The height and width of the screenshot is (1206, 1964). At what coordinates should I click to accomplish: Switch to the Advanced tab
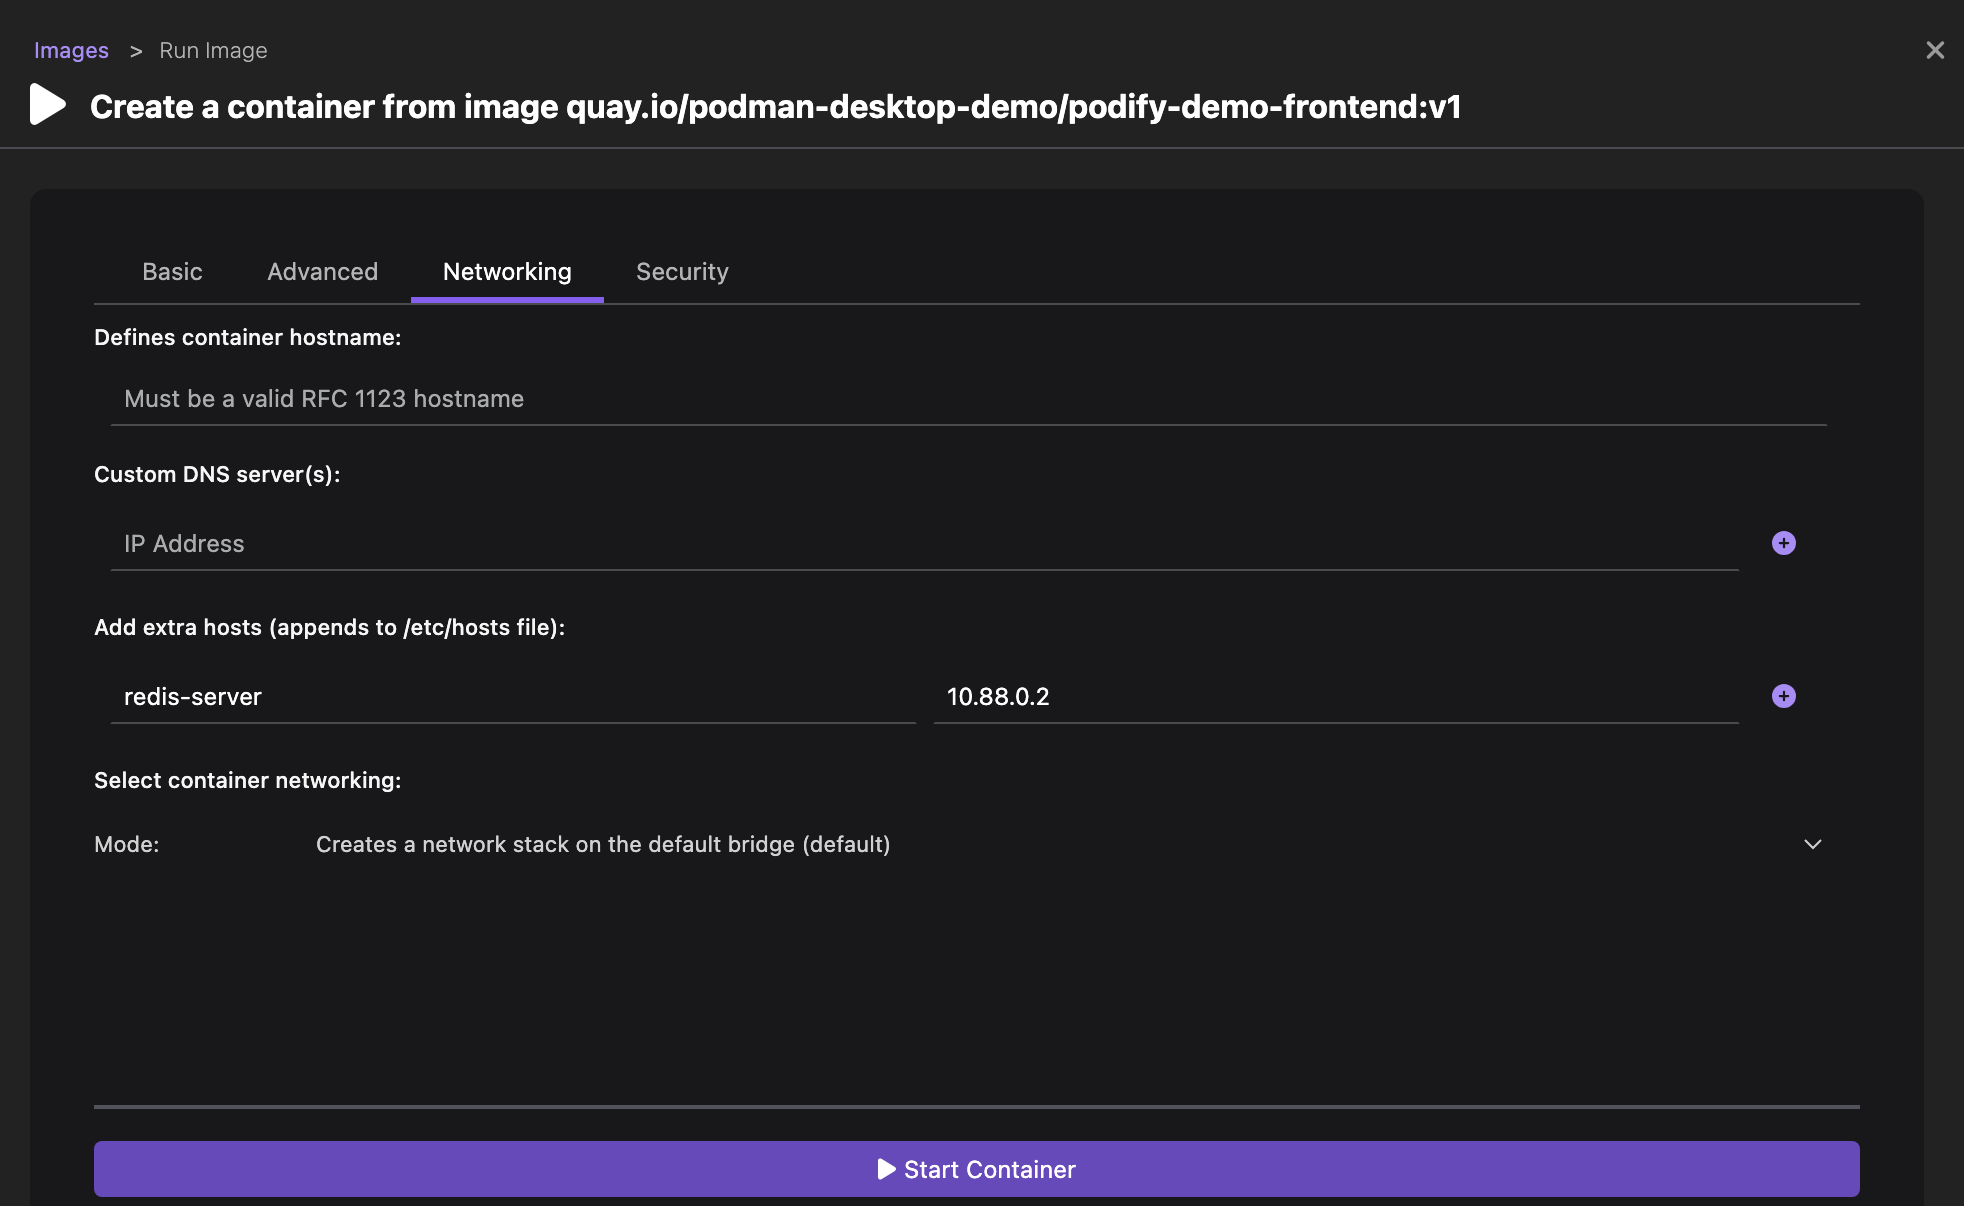click(323, 272)
